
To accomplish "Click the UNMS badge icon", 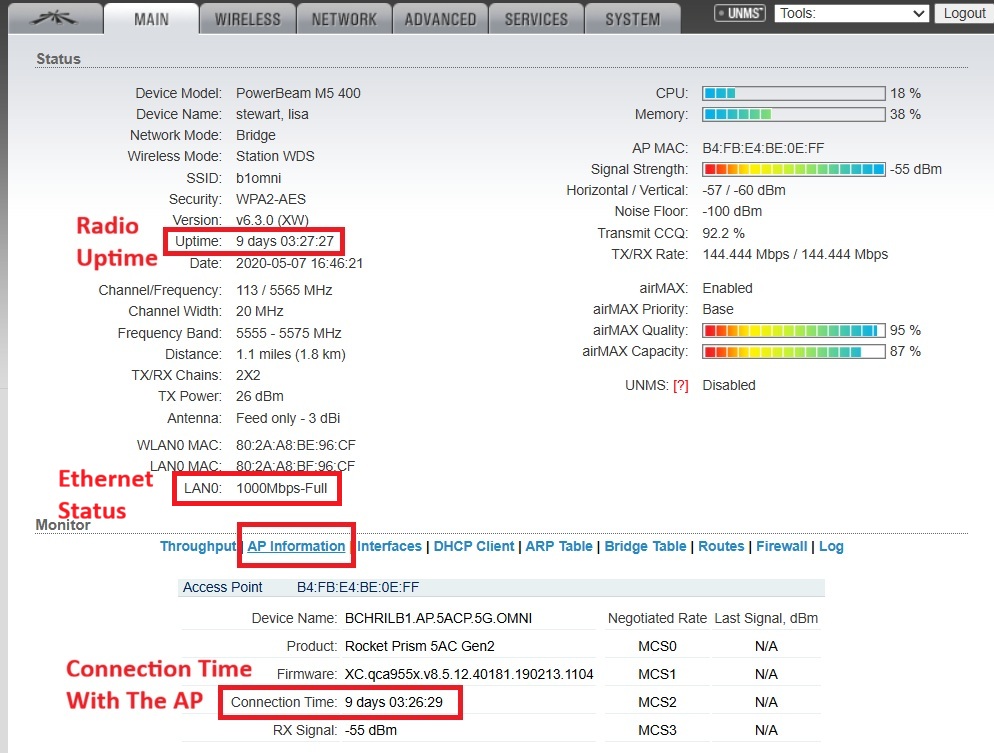I will click(x=740, y=13).
